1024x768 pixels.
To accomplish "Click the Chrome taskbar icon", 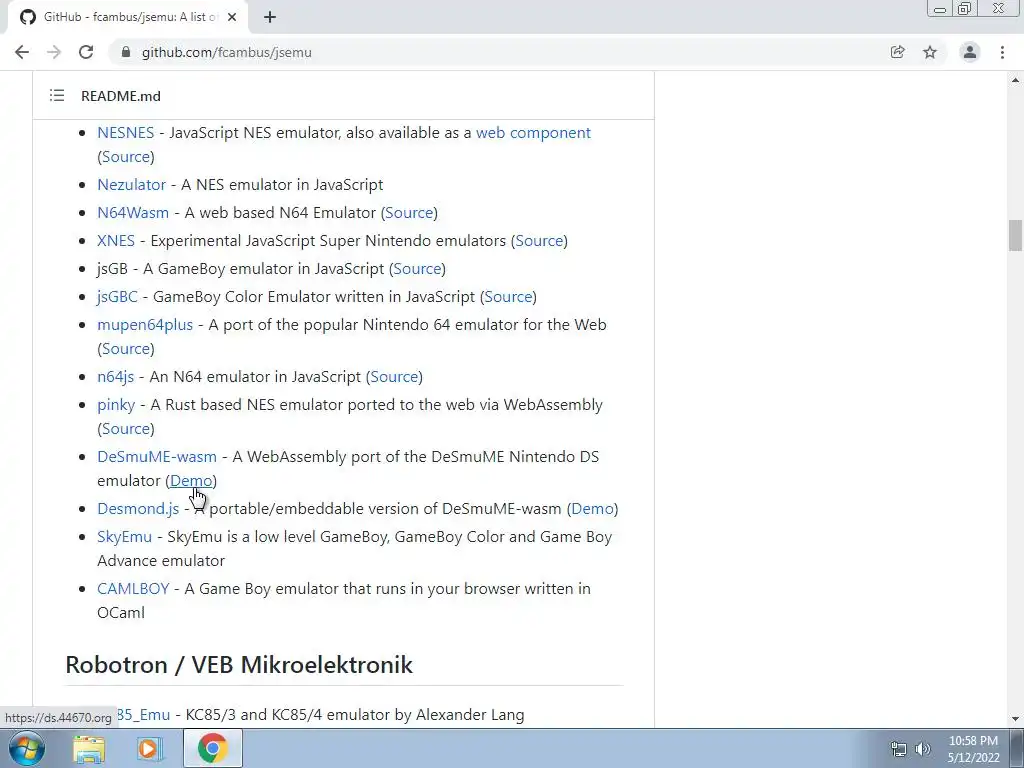I will [x=212, y=748].
